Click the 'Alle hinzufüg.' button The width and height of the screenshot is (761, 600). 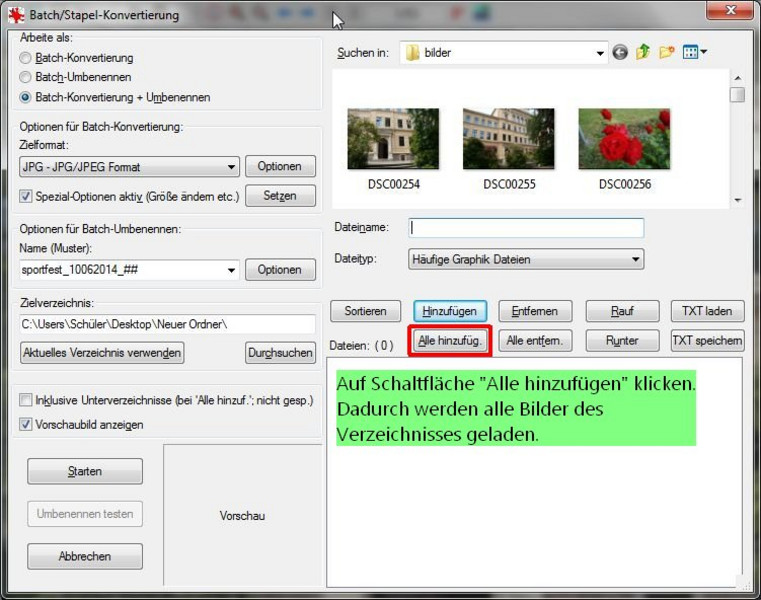[x=450, y=341]
